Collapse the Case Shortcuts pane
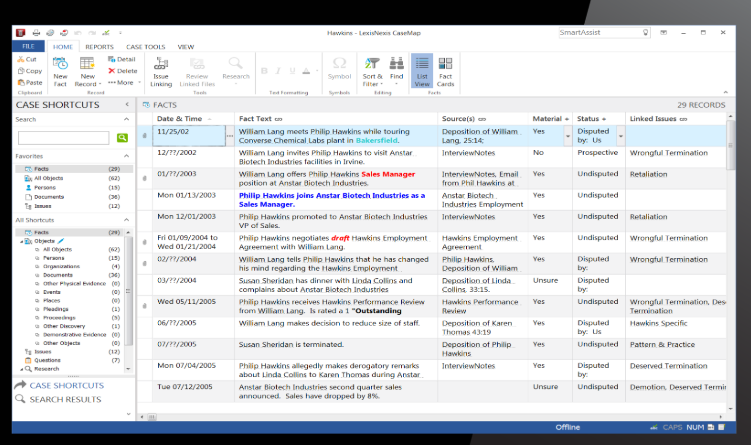 coord(127,104)
